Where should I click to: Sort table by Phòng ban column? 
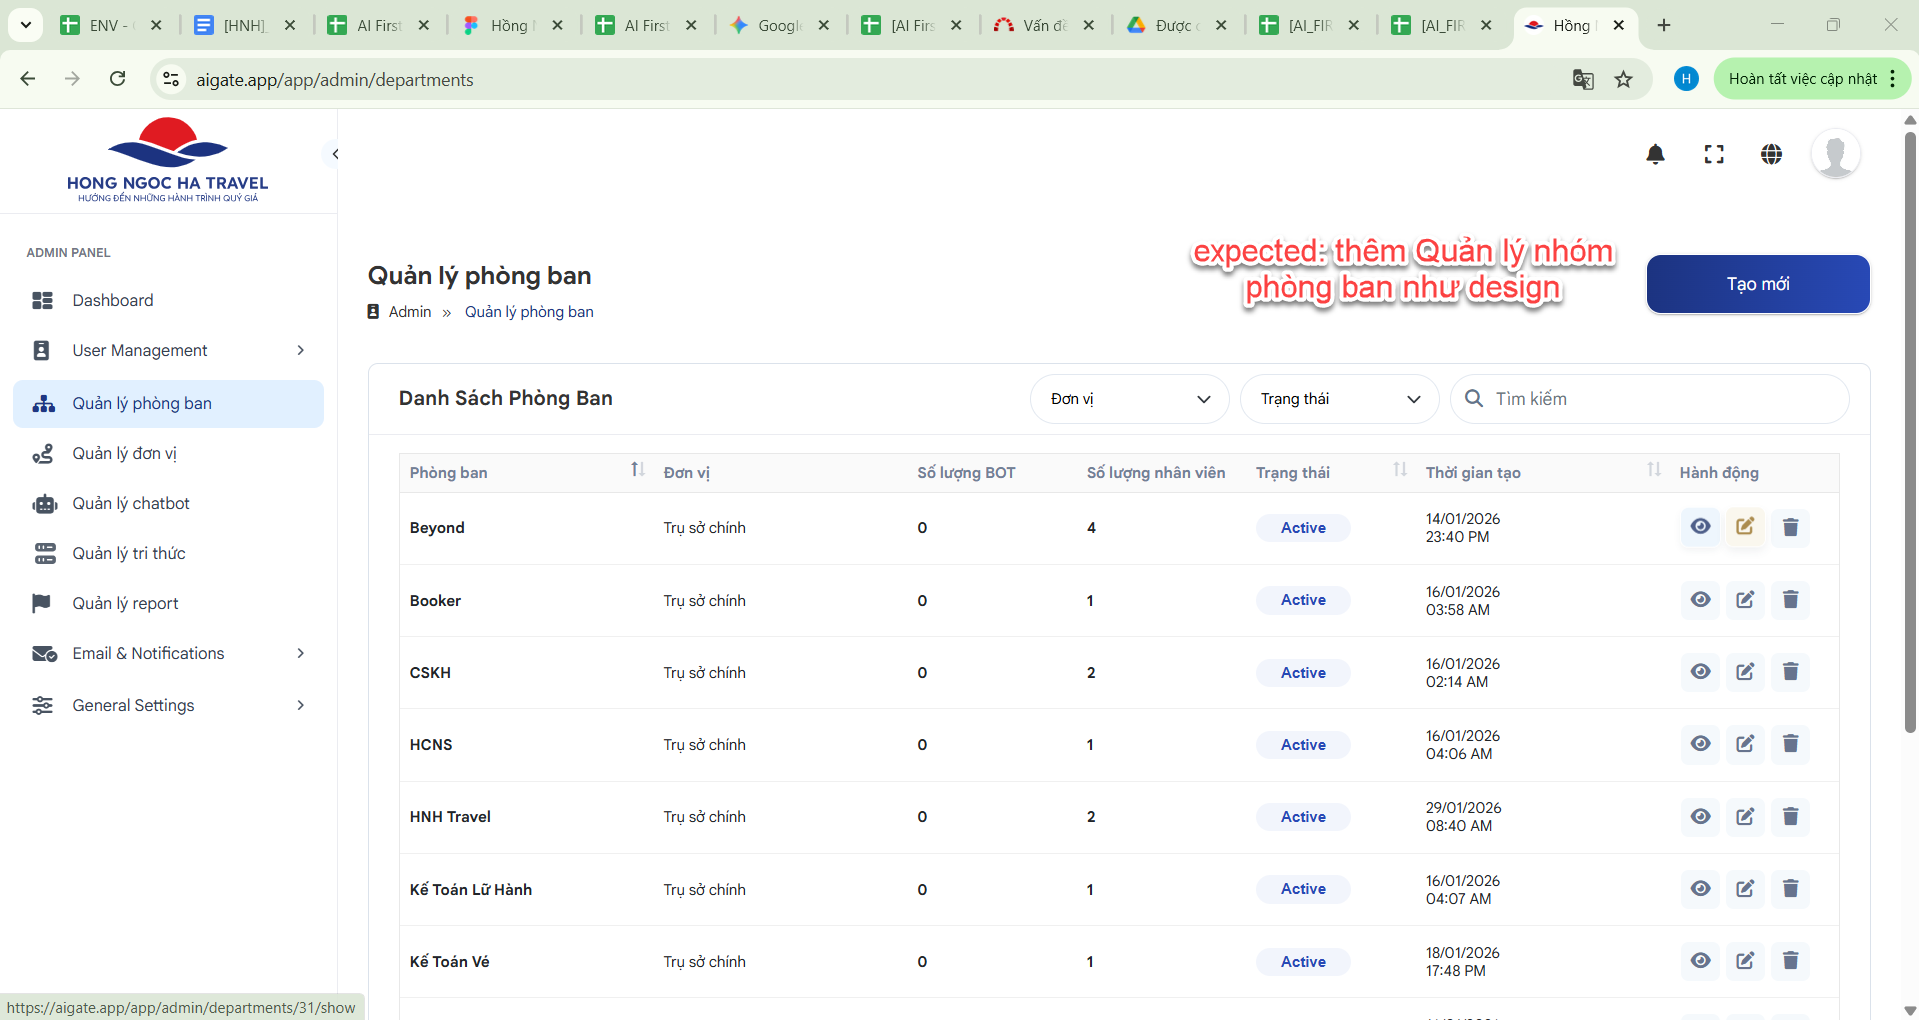click(637, 471)
